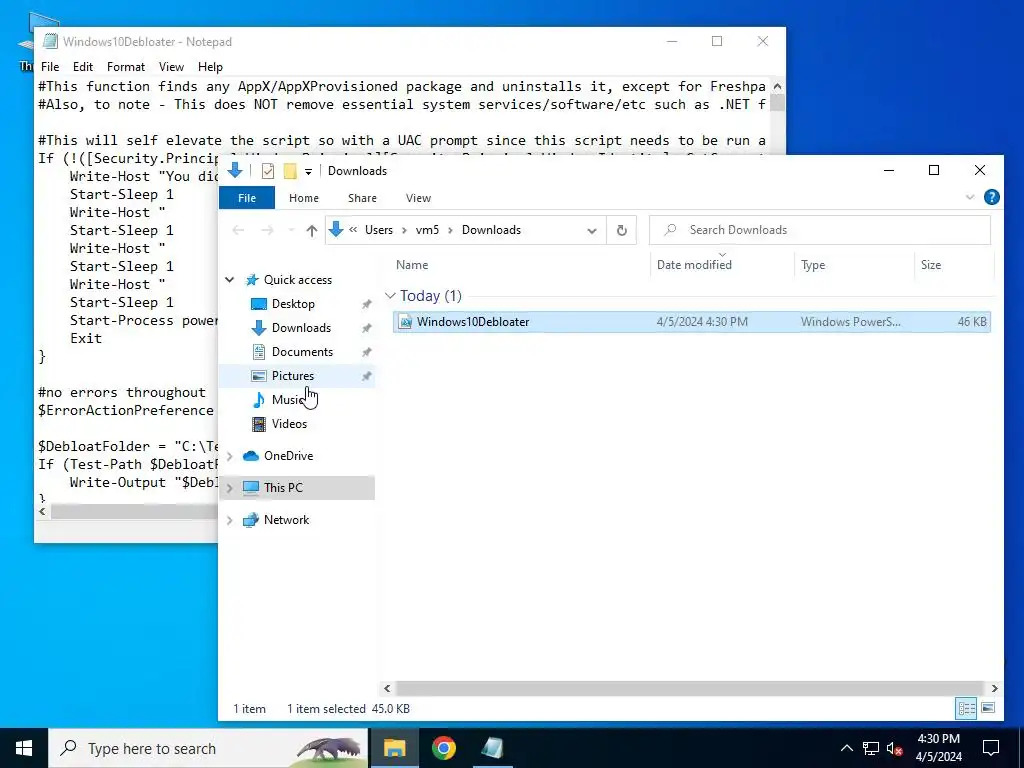This screenshot has height=768, width=1024.
Task: Collapse Quick access tree node
Action: coord(230,280)
